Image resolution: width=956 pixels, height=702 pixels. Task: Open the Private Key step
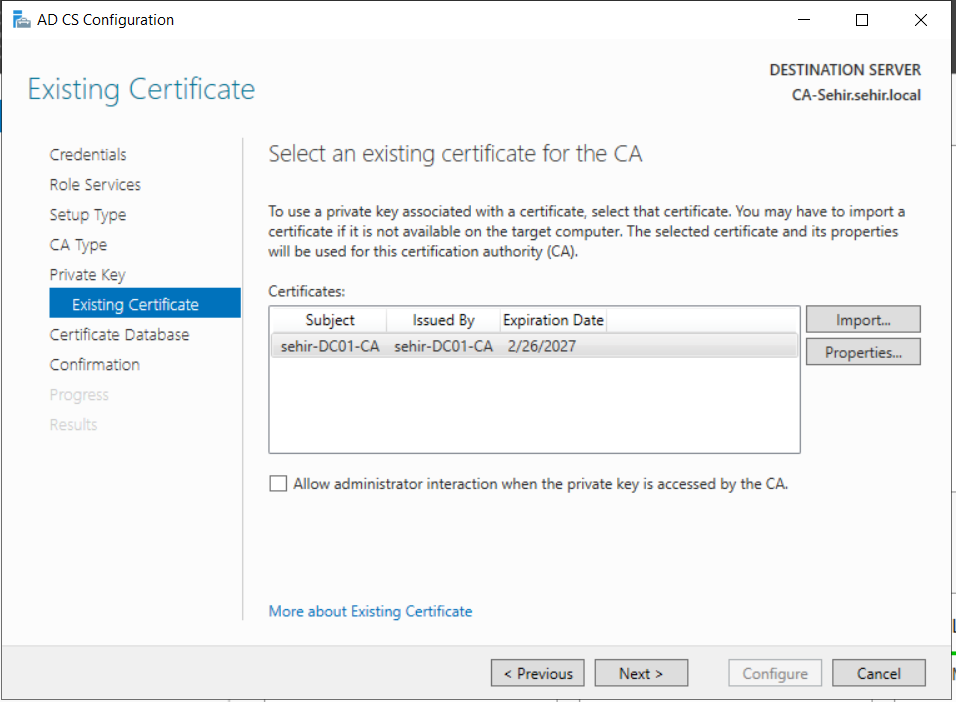point(87,275)
